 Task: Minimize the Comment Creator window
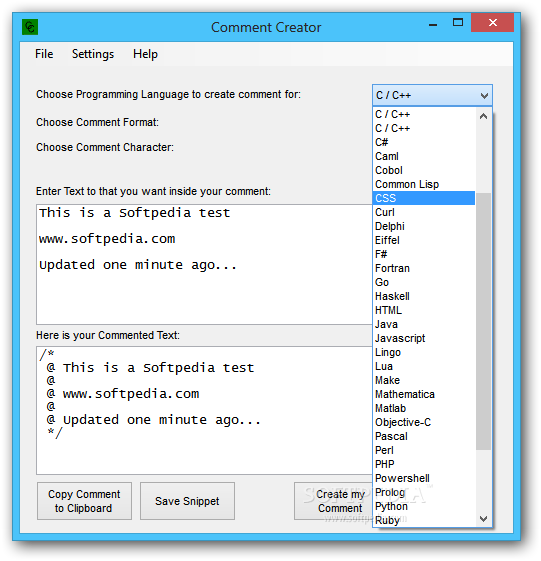(433, 24)
